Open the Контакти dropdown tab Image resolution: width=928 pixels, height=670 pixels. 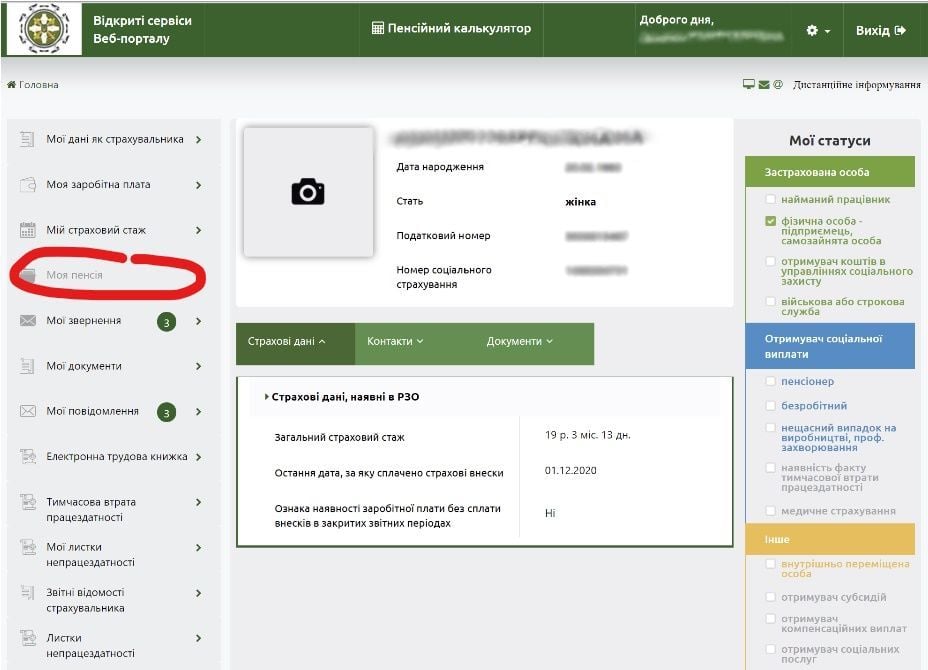point(395,342)
